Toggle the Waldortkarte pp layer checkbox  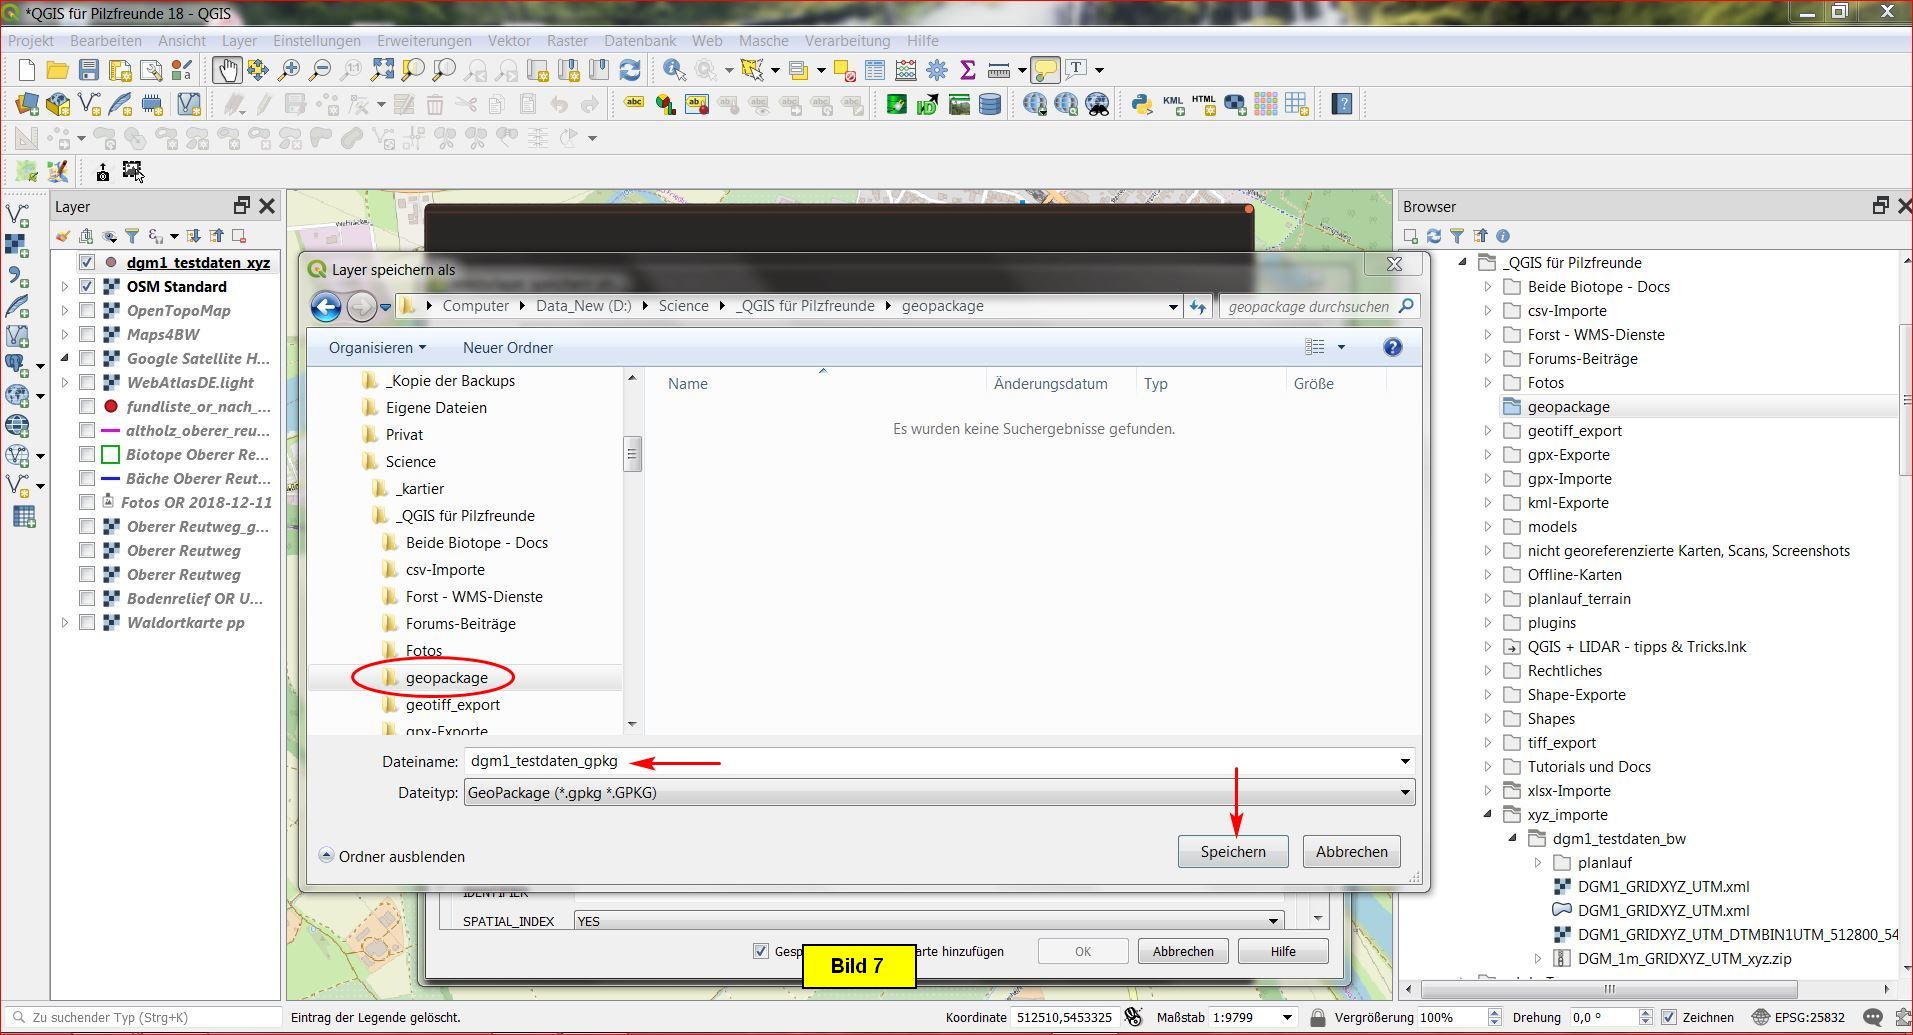[x=87, y=623]
